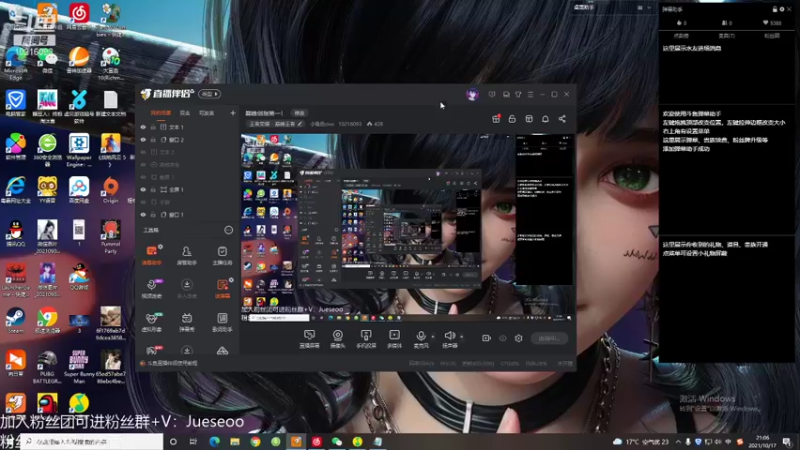Expand microphone options arrow beside 麦克风
800x450 pixels.
pos(433,337)
